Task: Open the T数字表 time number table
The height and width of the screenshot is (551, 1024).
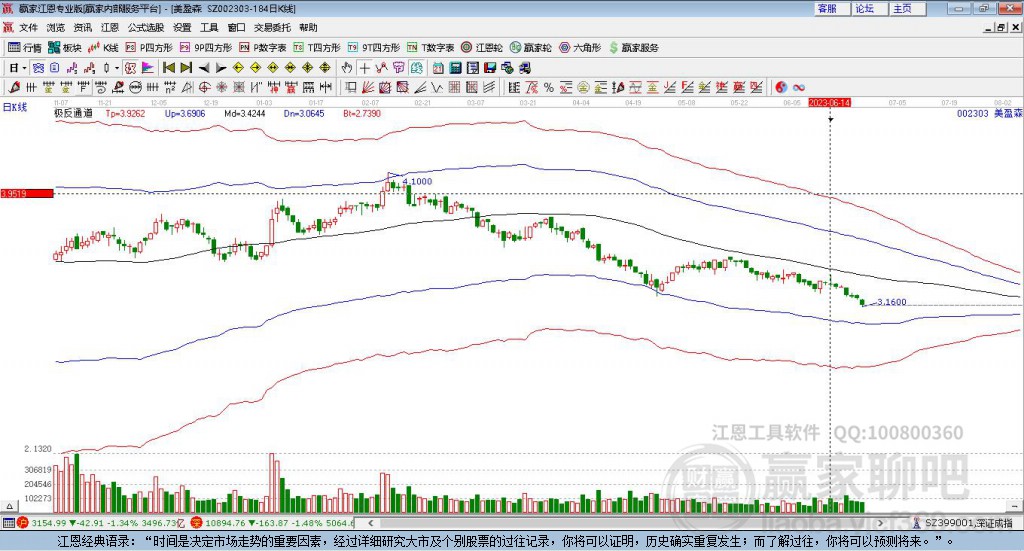Action: point(430,48)
